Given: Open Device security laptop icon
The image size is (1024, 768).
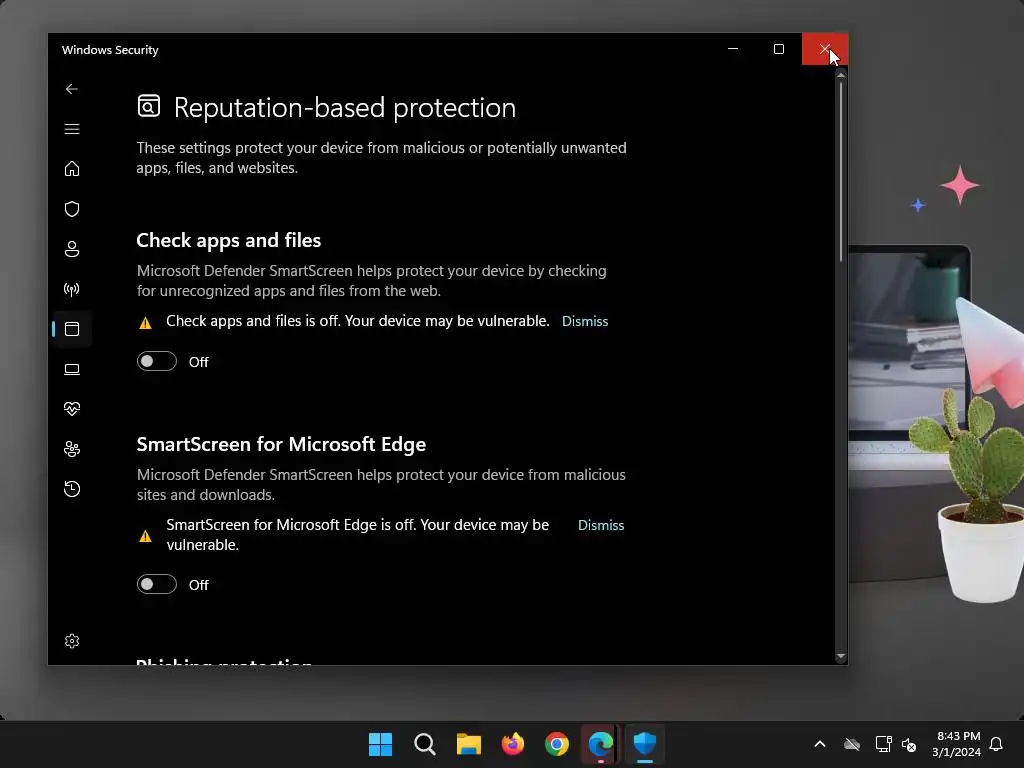Looking at the screenshot, I should pyautogui.click(x=72, y=370).
